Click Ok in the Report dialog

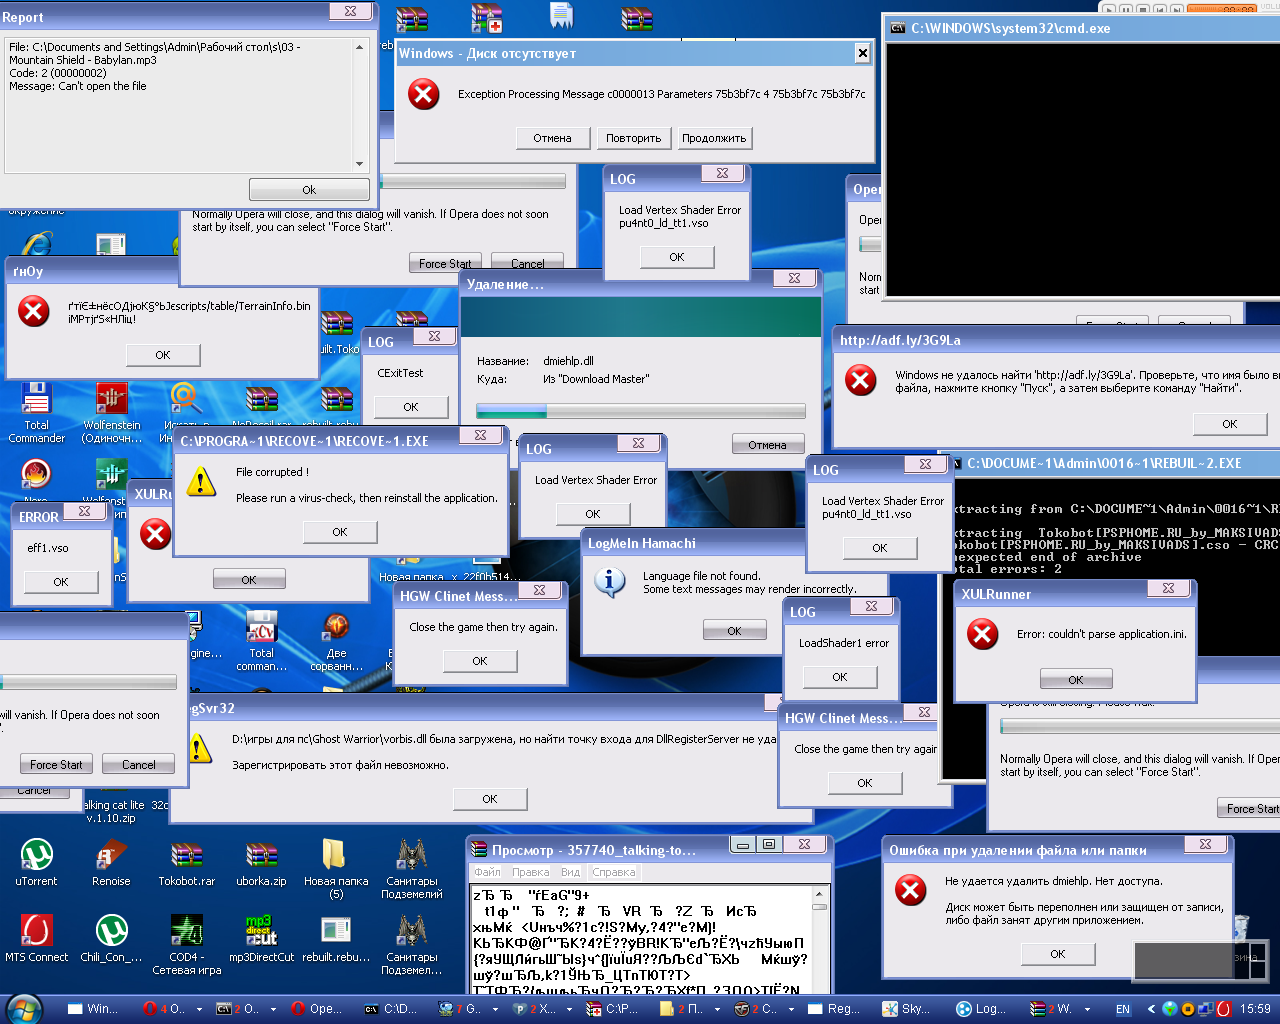[x=309, y=190]
